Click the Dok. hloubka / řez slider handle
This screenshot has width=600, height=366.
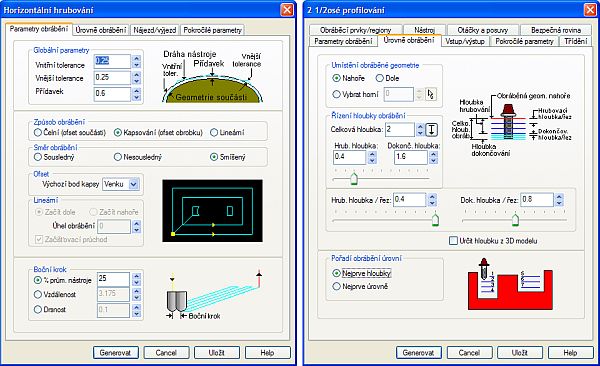(x=515, y=220)
